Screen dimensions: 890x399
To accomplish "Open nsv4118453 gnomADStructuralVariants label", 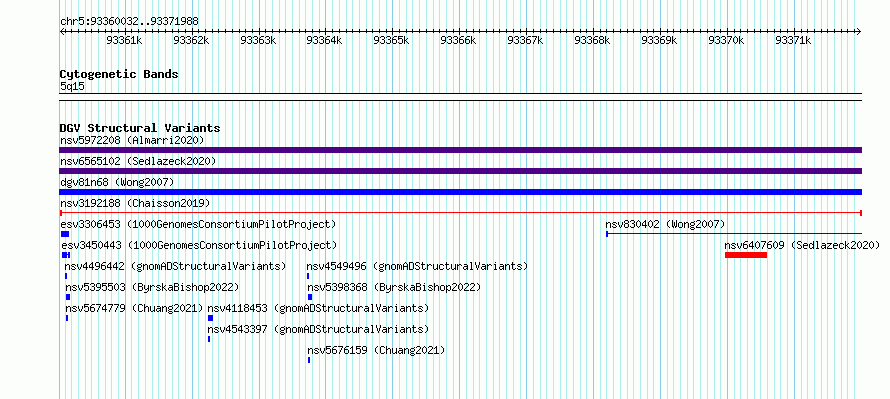I will pos(318,308).
